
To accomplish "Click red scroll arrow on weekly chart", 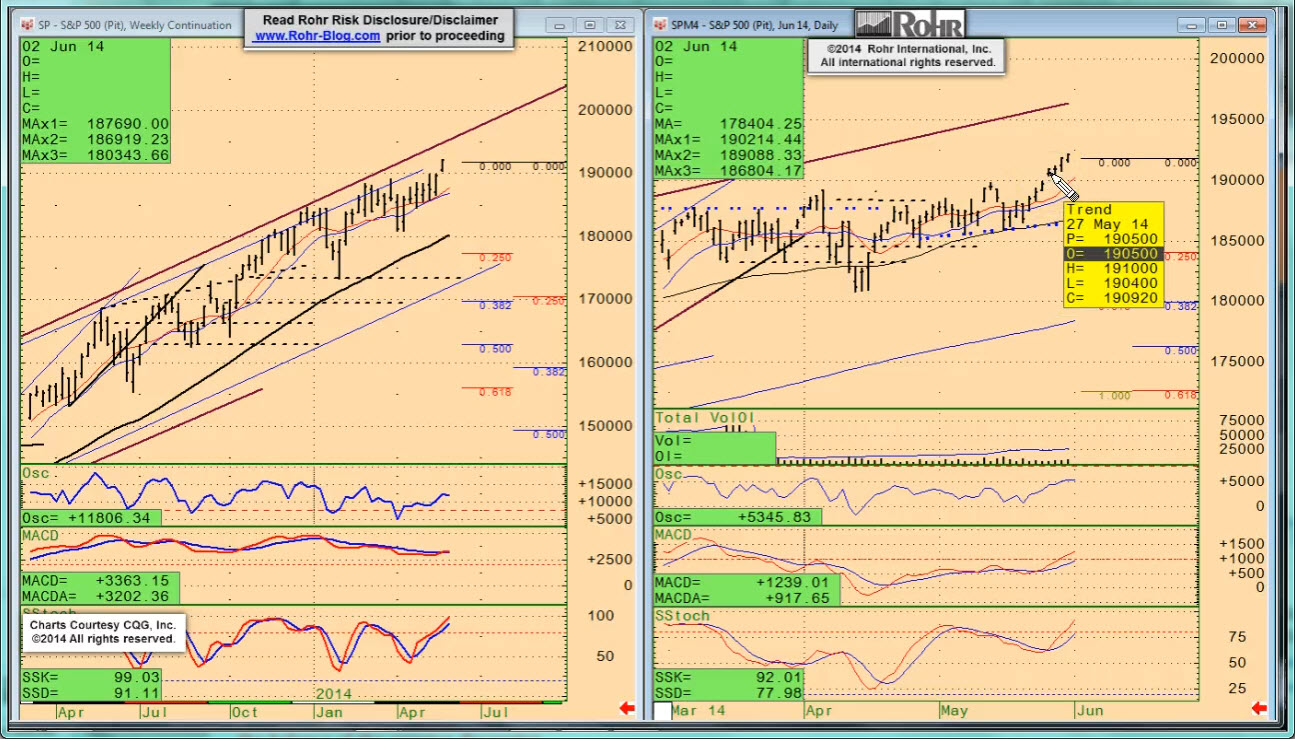I will 627,709.
